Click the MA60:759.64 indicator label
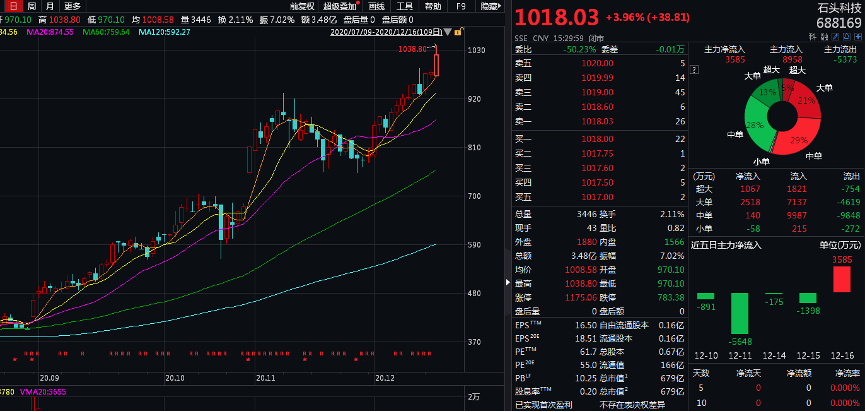The image size is (866, 412). pyautogui.click(x=106, y=32)
